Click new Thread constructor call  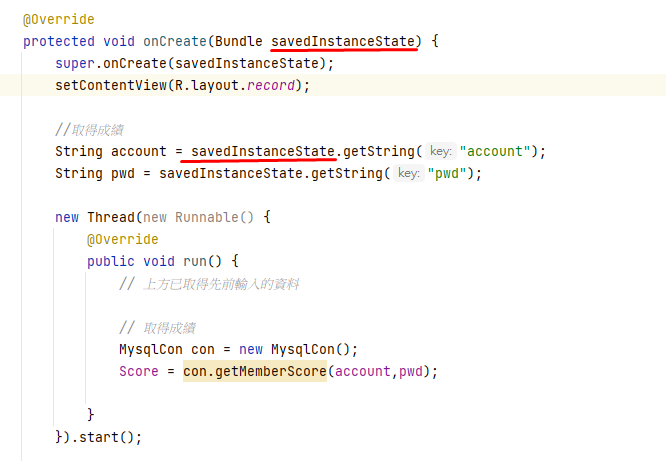[x=98, y=217]
